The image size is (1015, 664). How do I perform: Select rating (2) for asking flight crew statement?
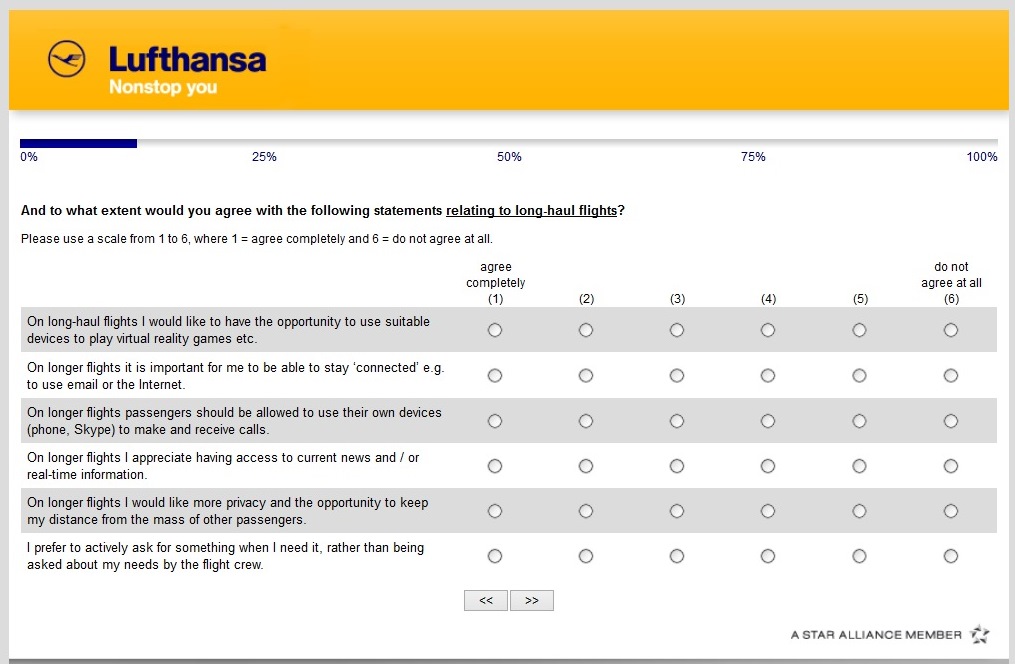(586, 556)
